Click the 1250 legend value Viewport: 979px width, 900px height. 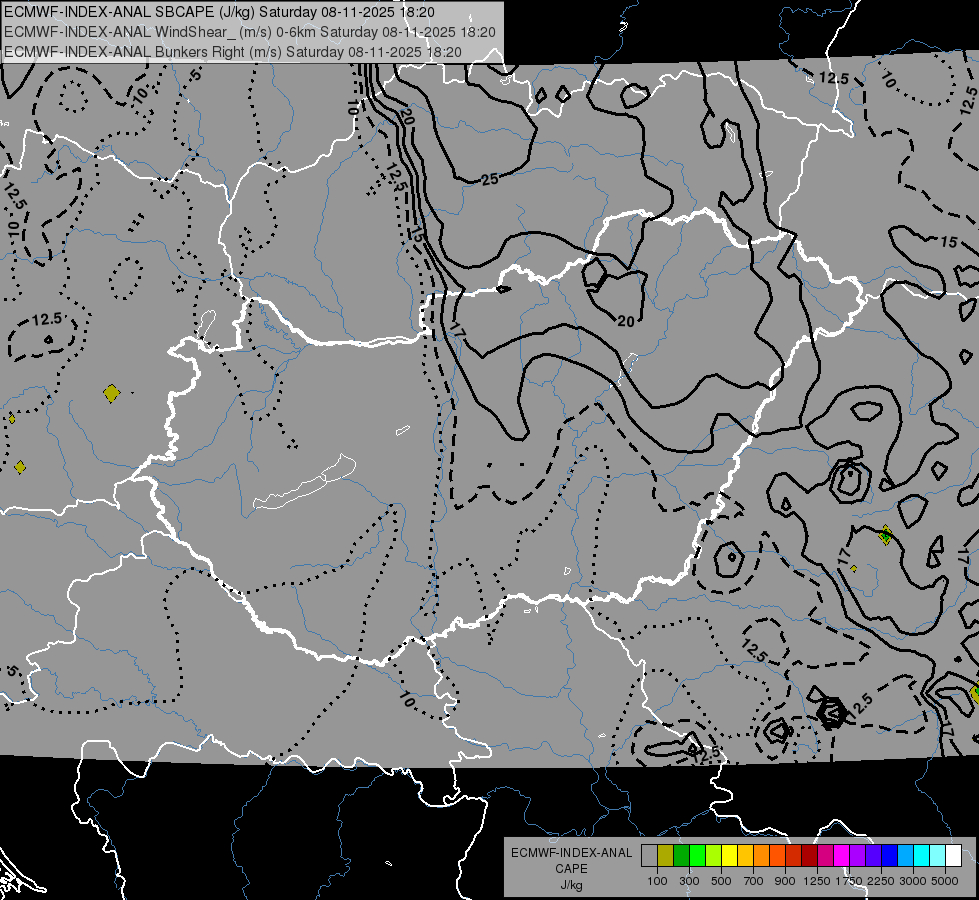pyautogui.click(x=817, y=881)
